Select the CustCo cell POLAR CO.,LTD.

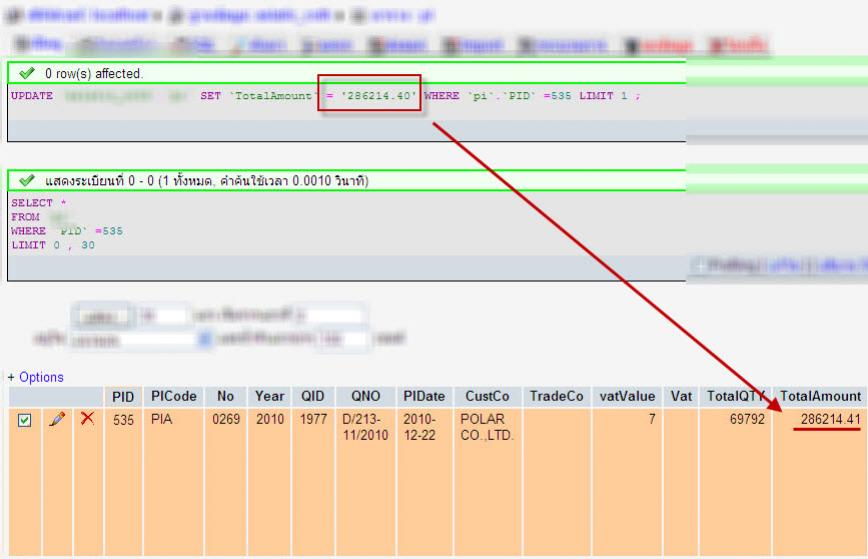click(x=487, y=427)
